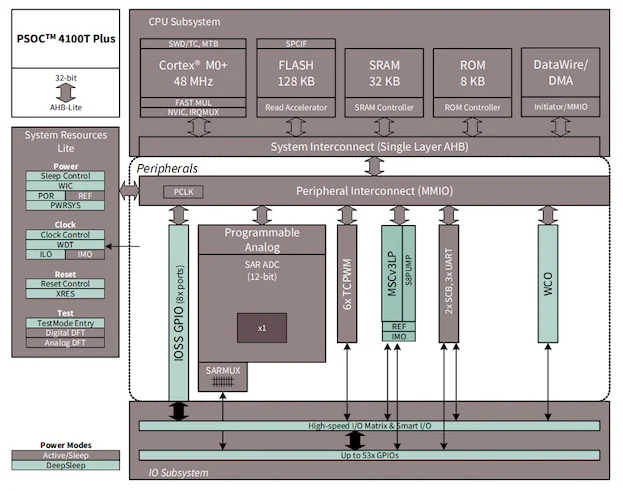This screenshot has width=623, height=491.
Task: Click the Initiator/MMIO label
Action: click(x=561, y=107)
